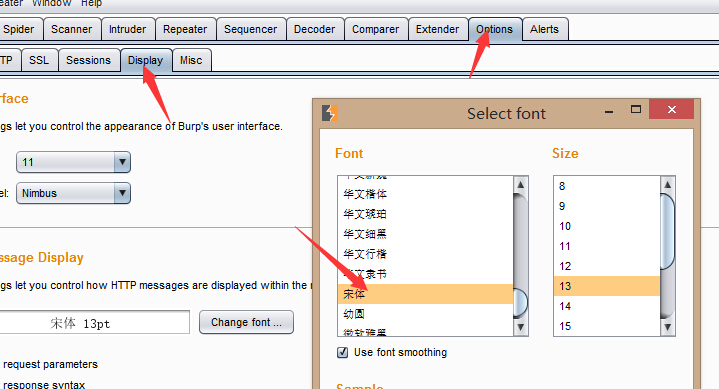The height and width of the screenshot is (389, 719).
Task: Toggle Use font smoothing checkbox
Action: pyautogui.click(x=343, y=352)
